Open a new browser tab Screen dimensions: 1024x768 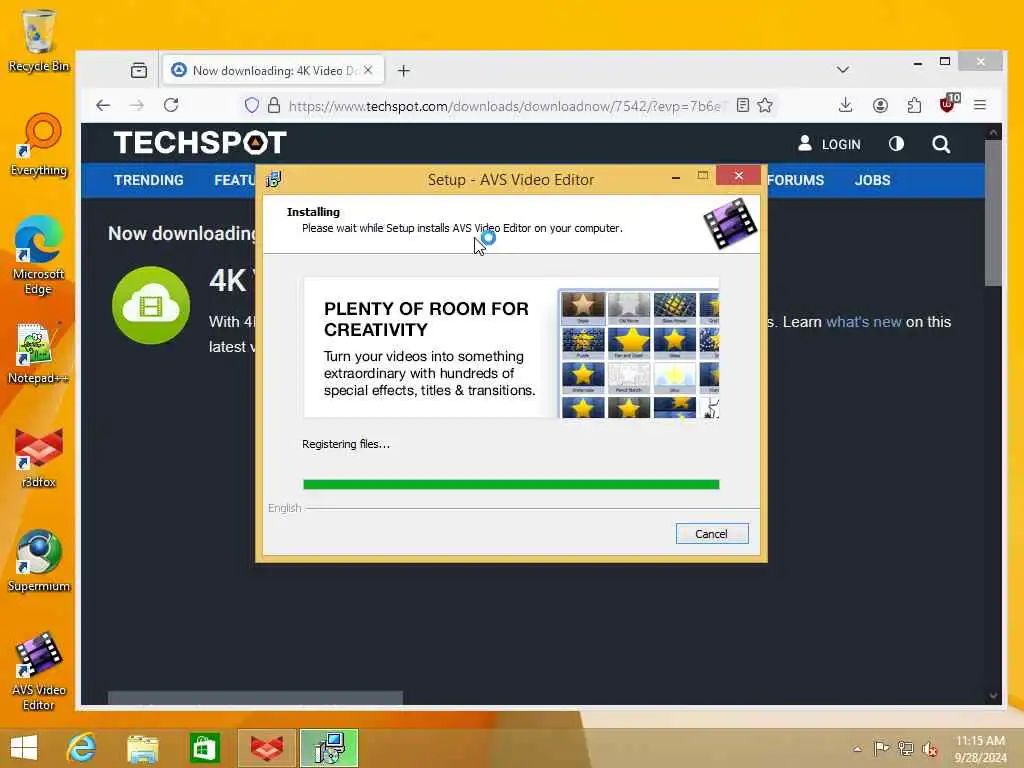point(404,71)
